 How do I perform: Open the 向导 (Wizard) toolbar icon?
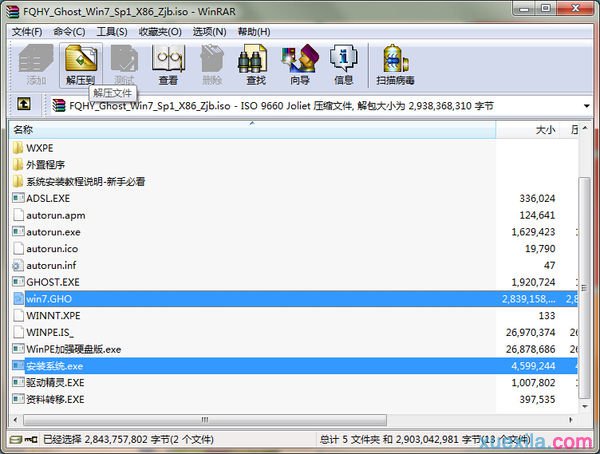click(x=299, y=64)
